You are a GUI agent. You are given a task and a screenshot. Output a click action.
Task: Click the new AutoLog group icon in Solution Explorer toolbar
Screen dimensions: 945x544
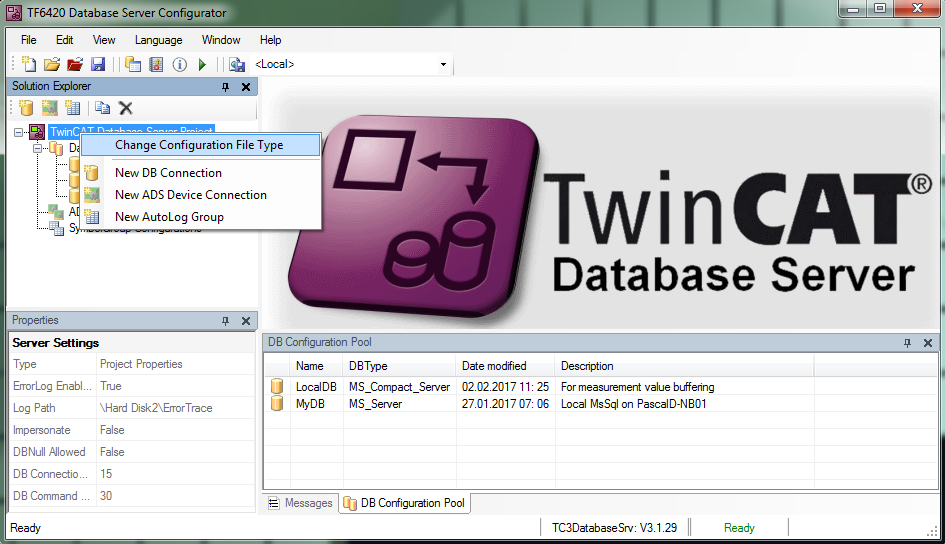coord(73,108)
